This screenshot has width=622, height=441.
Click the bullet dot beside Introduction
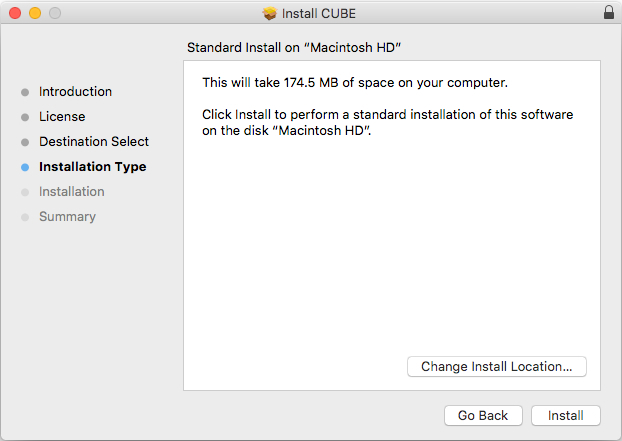pos(25,92)
